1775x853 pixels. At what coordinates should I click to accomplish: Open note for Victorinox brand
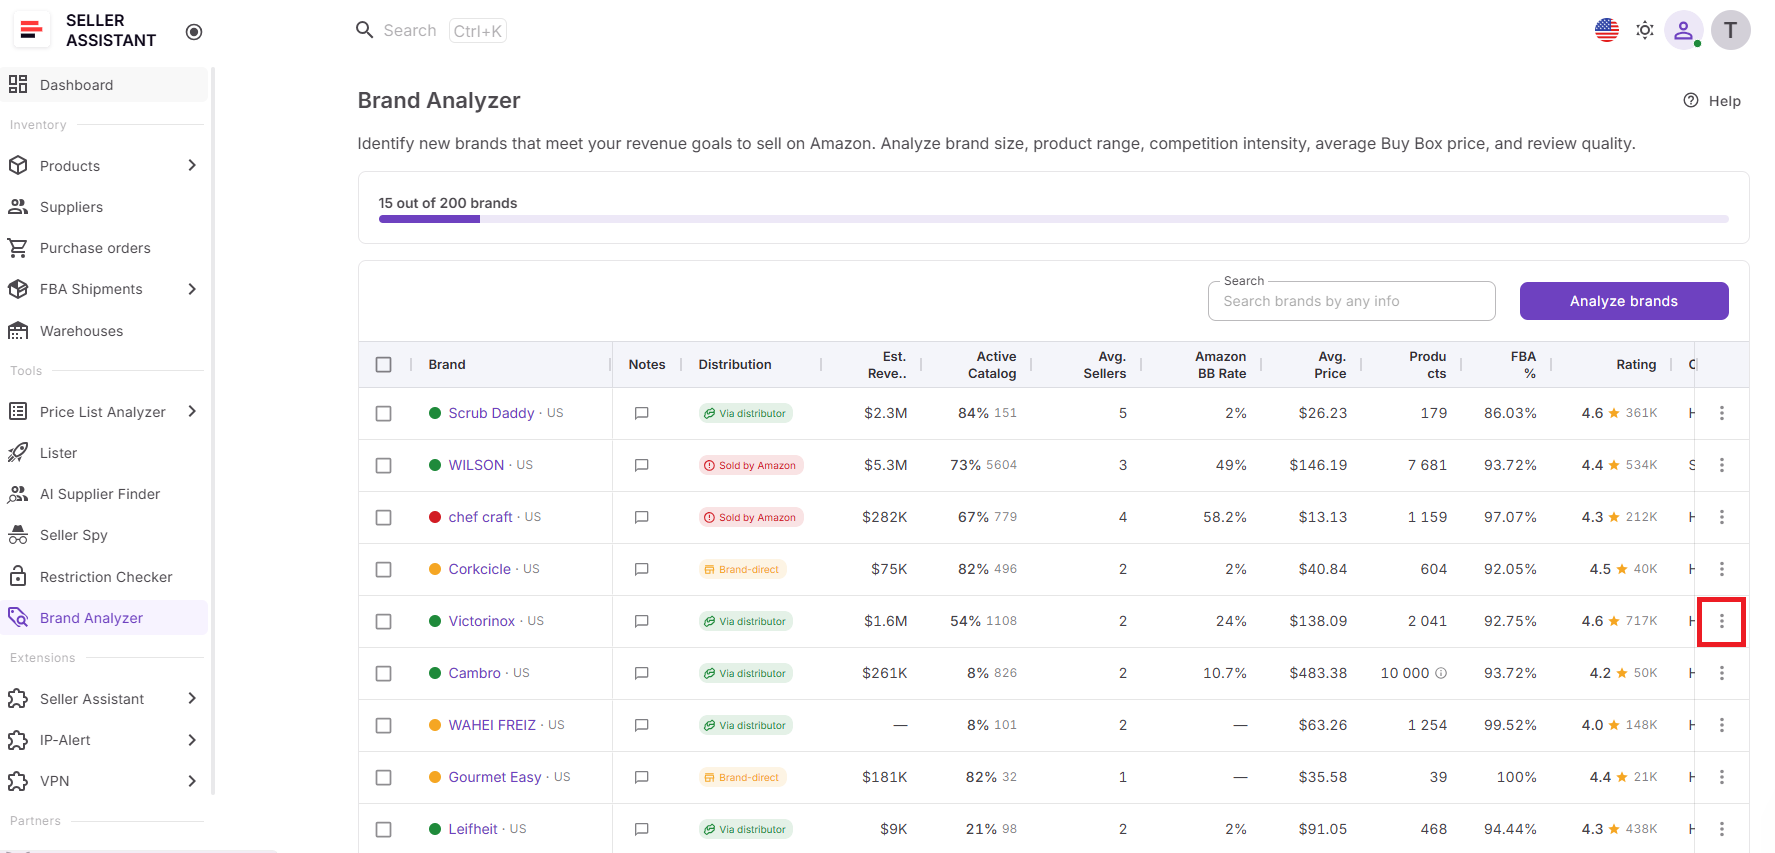click(x=642, y=621)
